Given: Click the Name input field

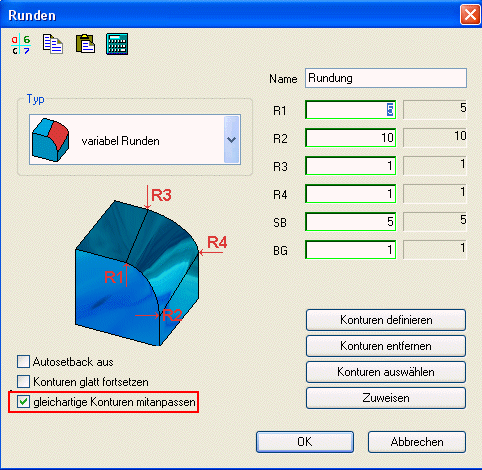Looking at the screenshot, I should 386,78.
